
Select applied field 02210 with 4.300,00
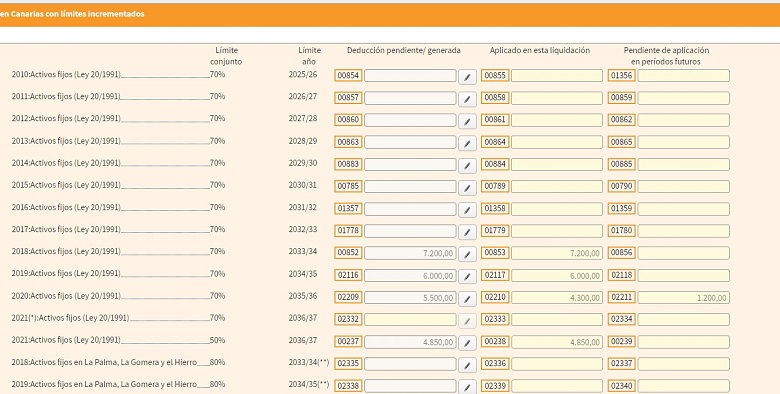click(x=557, y=297)
